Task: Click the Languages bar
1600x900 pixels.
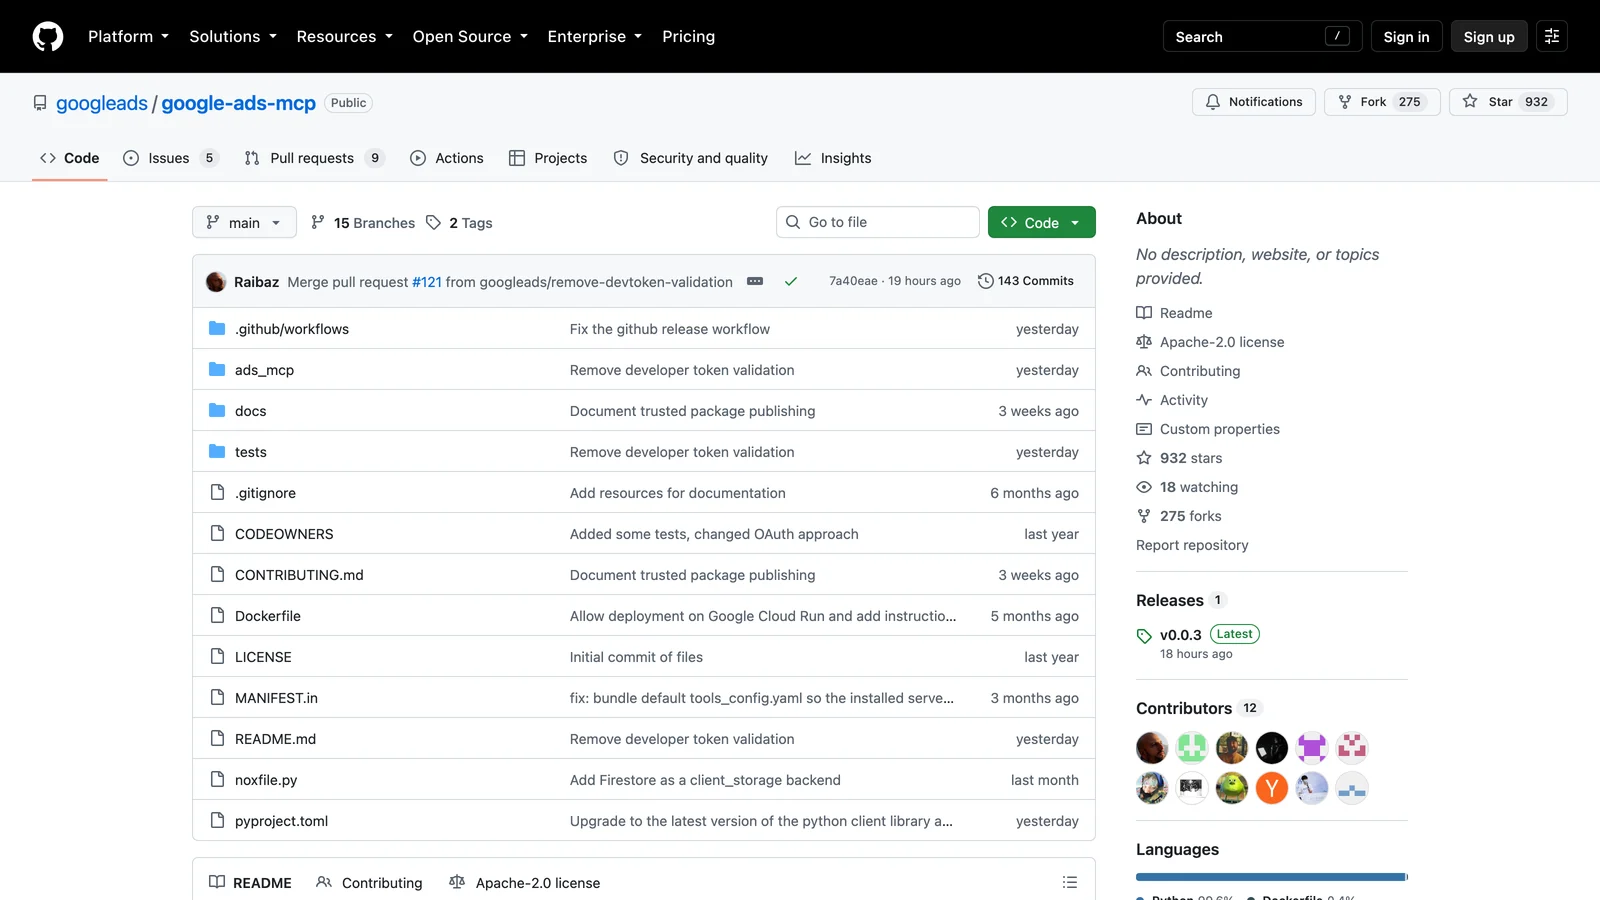Action: coord(1272,877)
